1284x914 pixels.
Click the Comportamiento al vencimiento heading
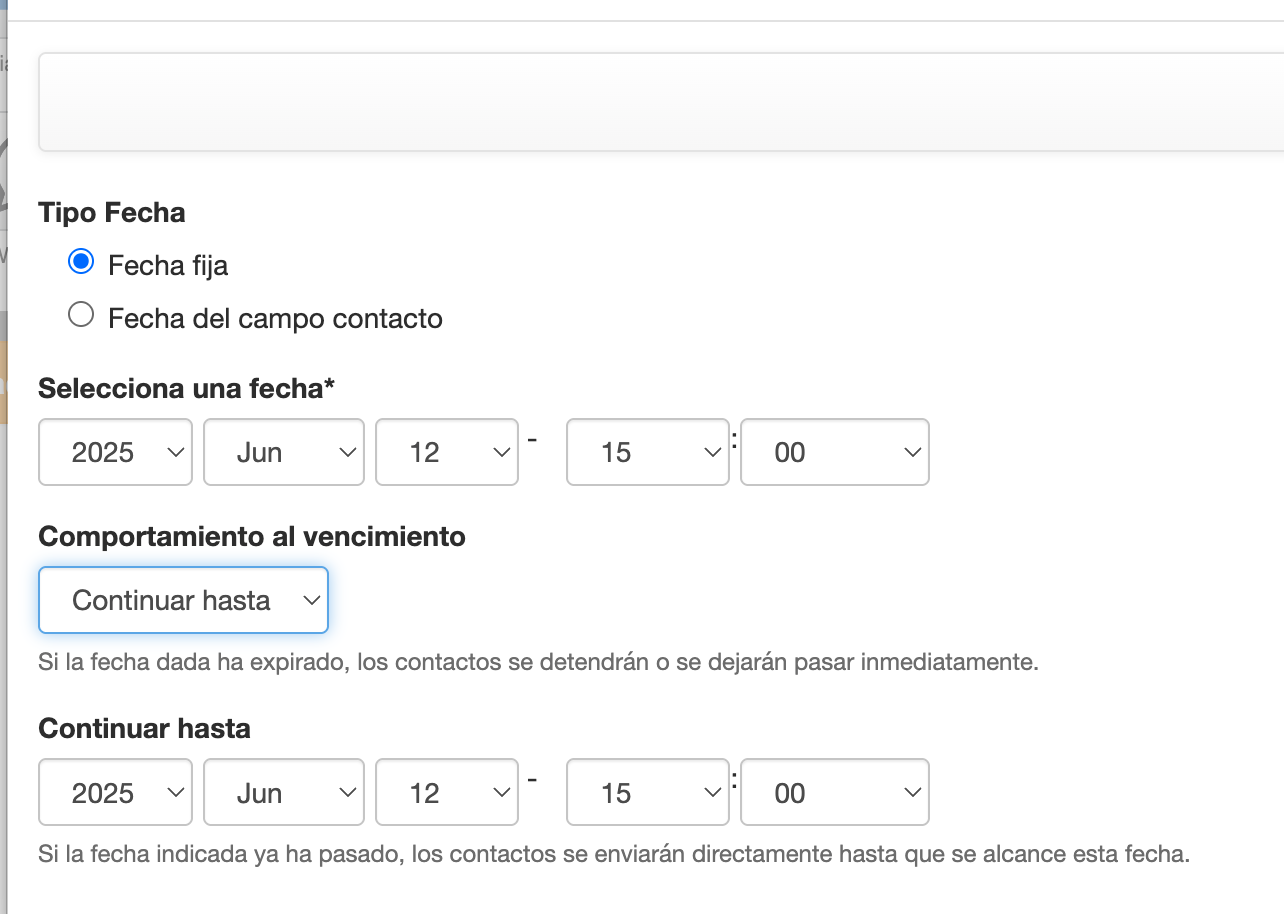252,537
